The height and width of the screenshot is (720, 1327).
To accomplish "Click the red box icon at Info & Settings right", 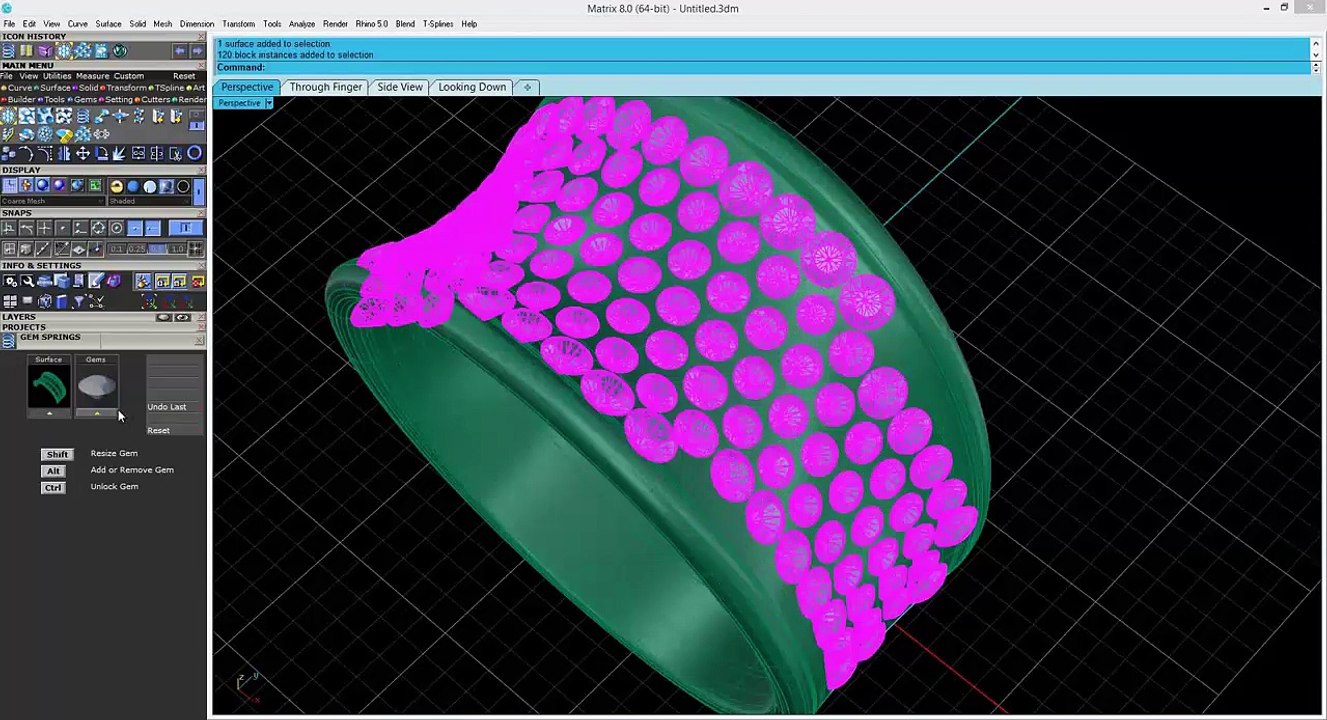I will tap(198, 281).
